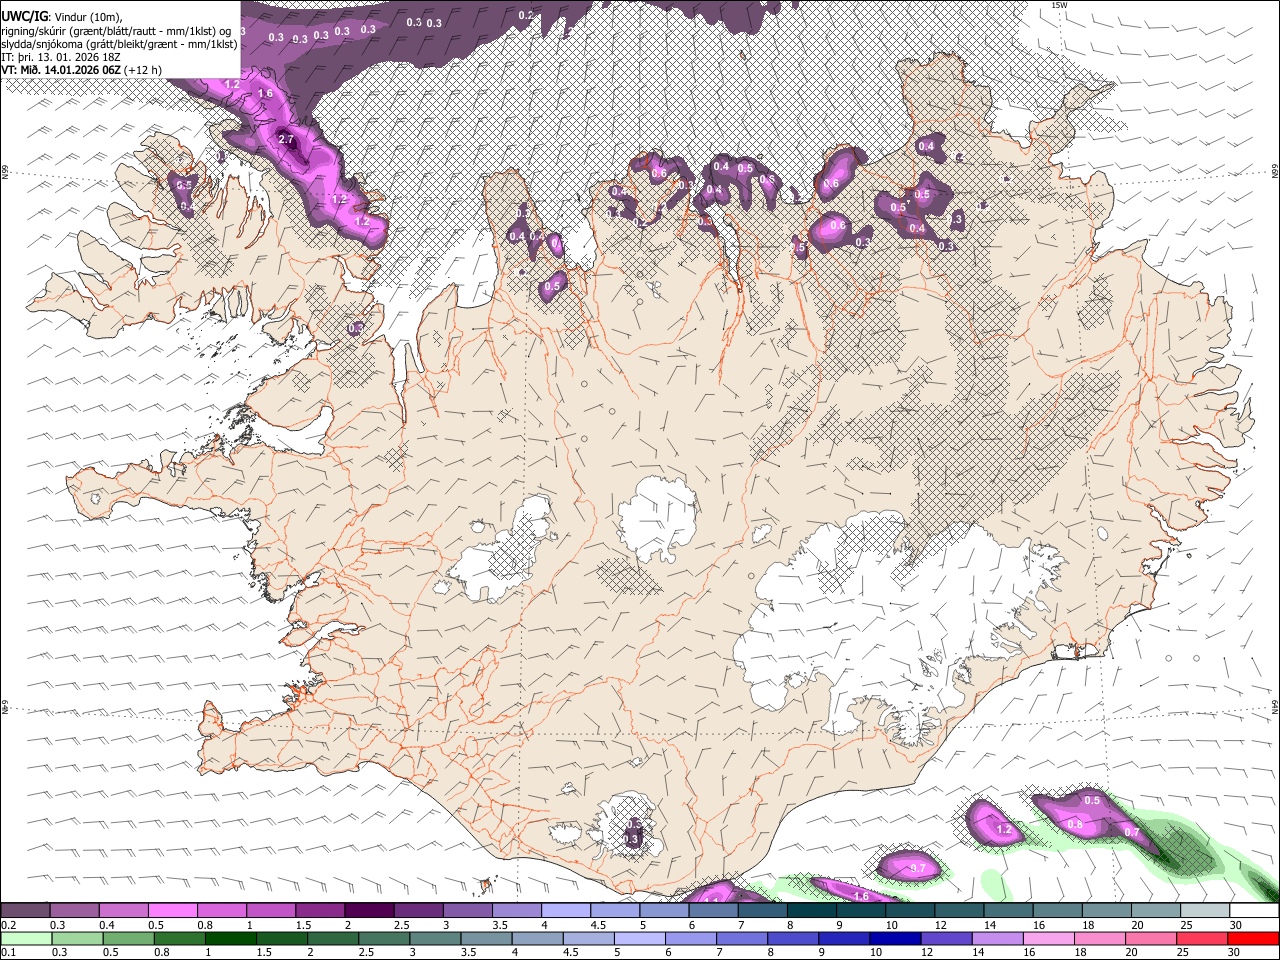Screen dimensions: 1280x960
Task: Pick the lower legend deep blue swatch 10–12
Action: (895, 938)
